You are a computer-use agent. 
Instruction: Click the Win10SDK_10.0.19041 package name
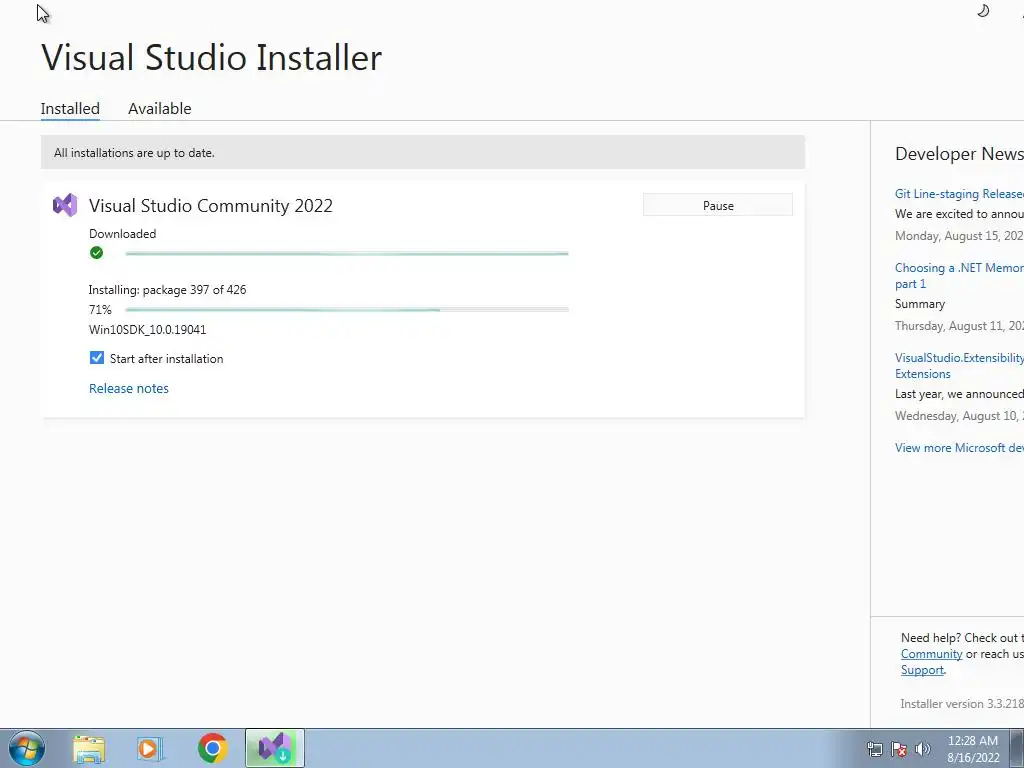pyautogui.click(x=148, y=329)
